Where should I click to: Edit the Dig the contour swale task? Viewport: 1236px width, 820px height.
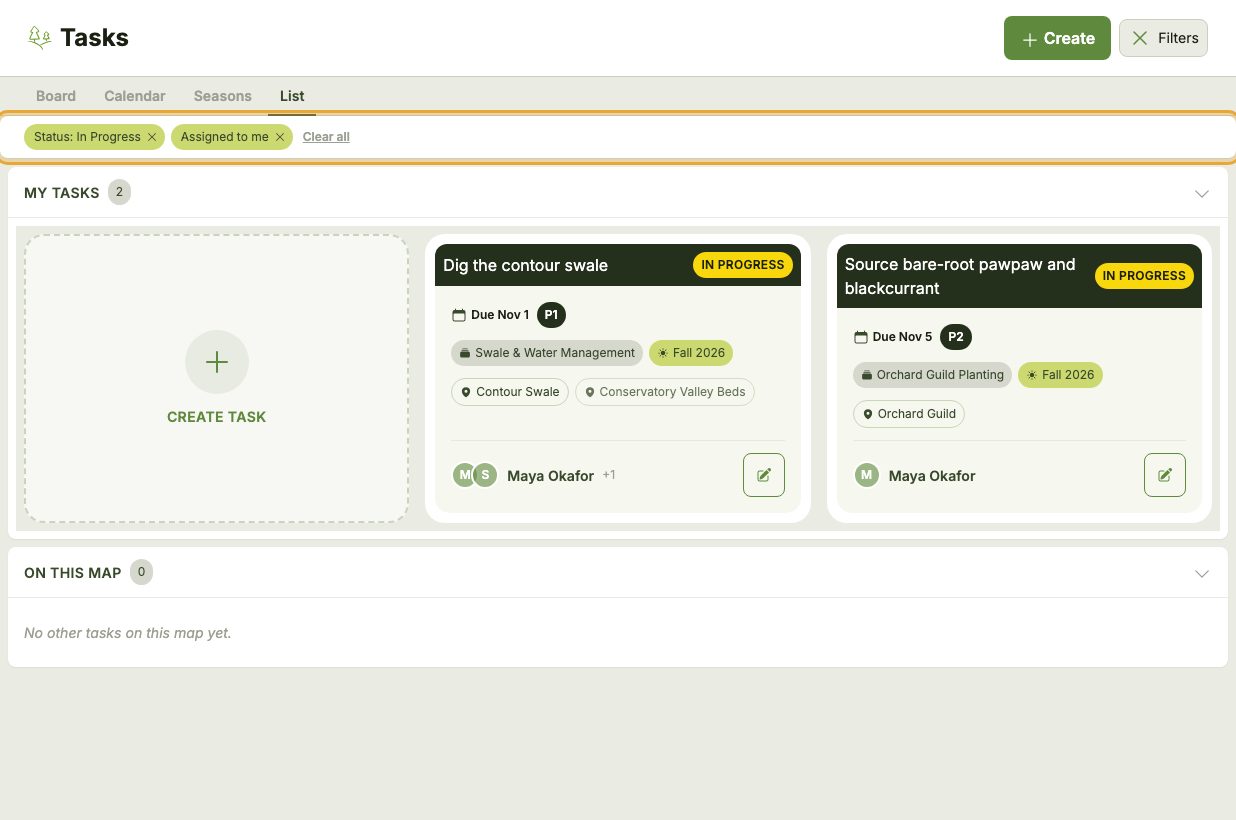tap(764, 475)
